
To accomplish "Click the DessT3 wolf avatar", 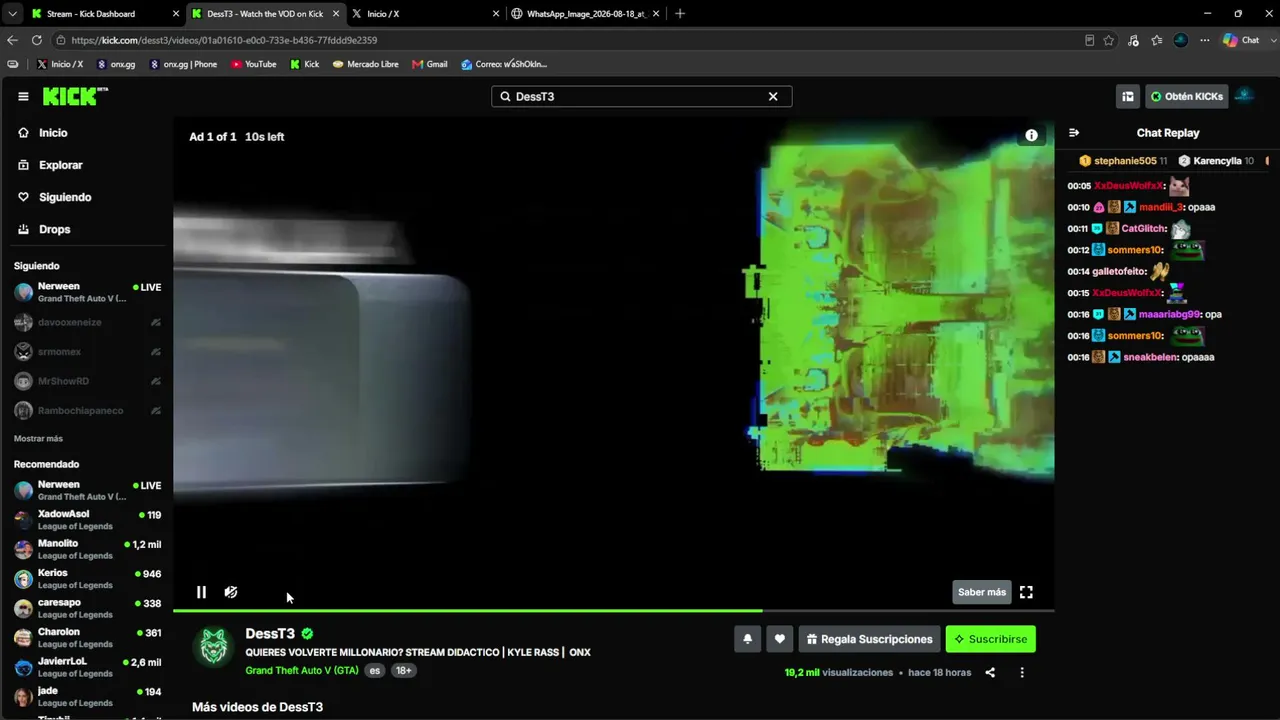I will [214, 647].
